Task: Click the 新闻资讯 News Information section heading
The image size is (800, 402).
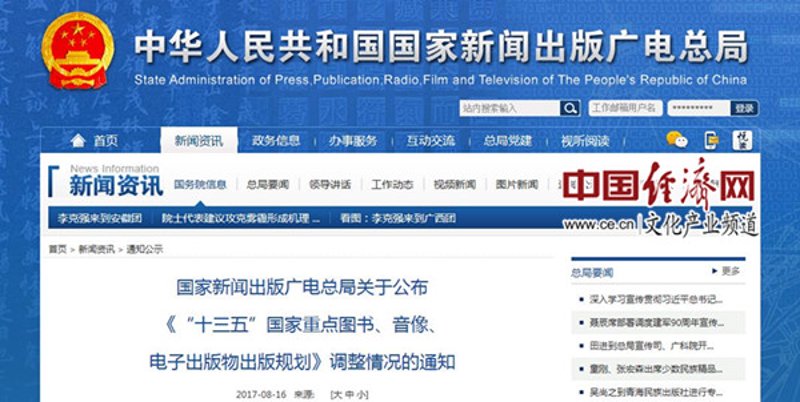Action: [116, 181]
